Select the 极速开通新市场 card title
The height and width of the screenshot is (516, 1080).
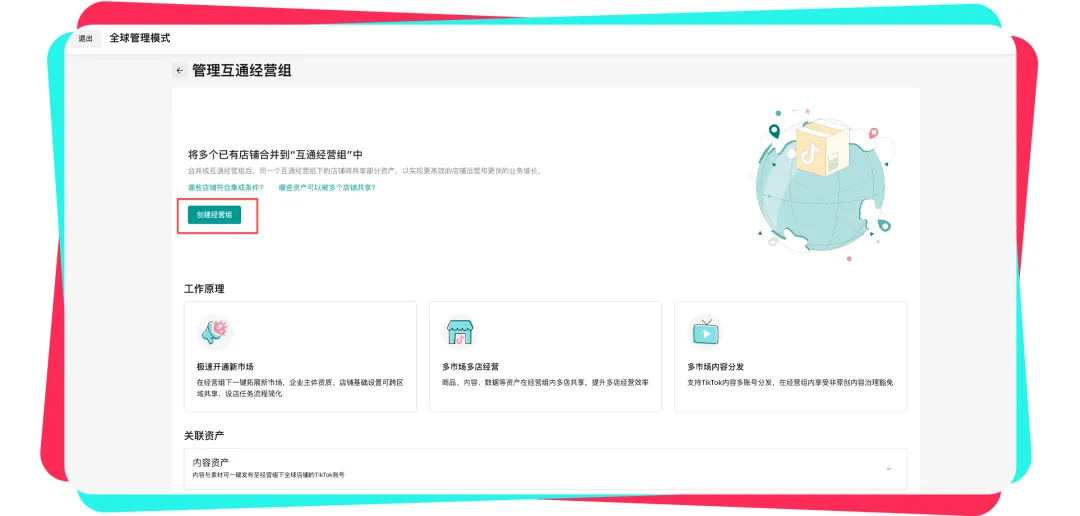(x=225, y=367)
